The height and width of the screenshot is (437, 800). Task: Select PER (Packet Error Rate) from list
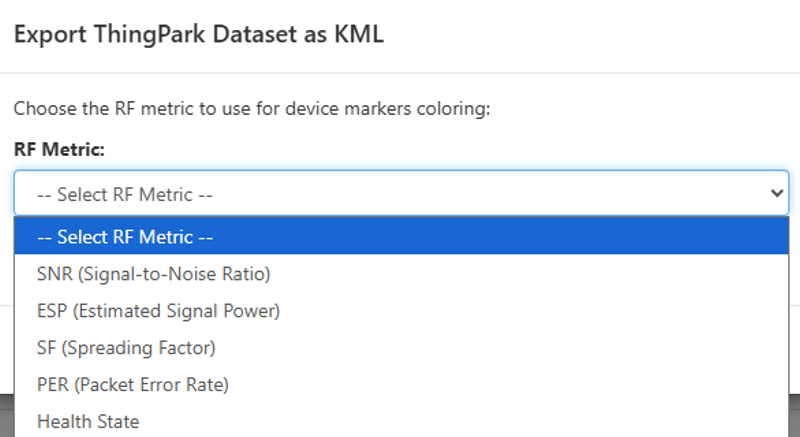pos(133,384)
